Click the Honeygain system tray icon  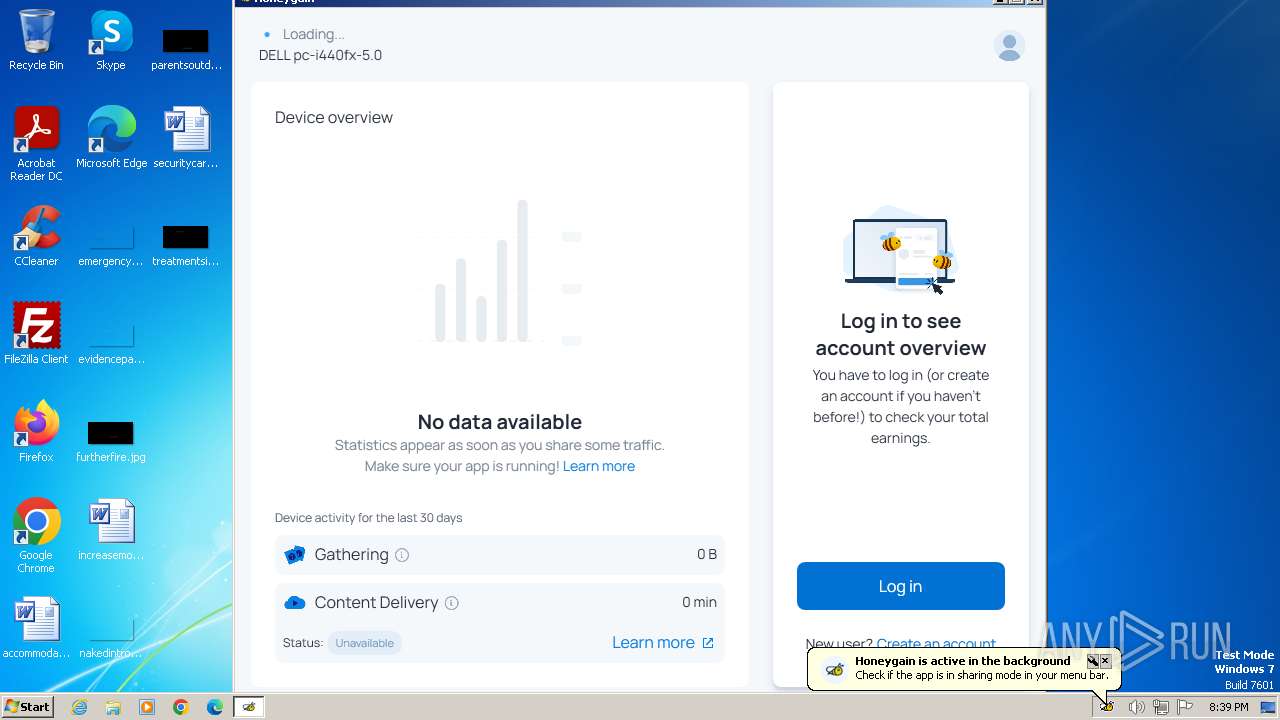1108,707
